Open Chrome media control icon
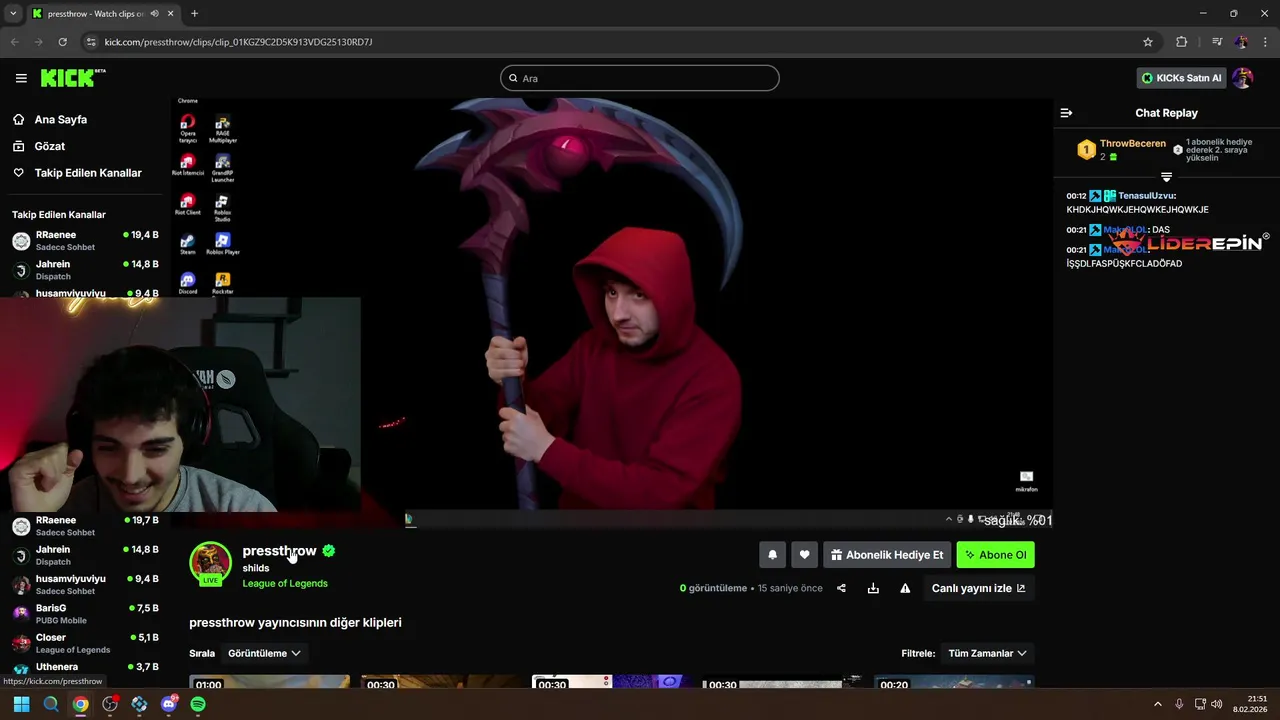The image size is (1280, 720). coord(1217,42)
